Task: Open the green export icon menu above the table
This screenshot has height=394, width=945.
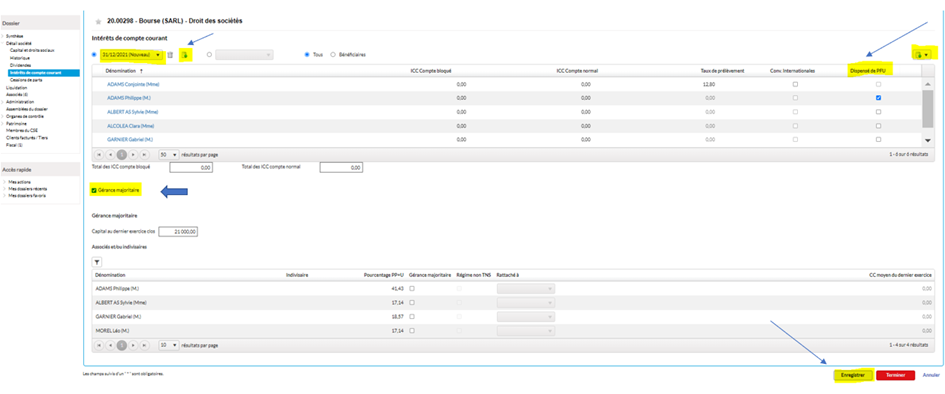Action: pos(921,55)
